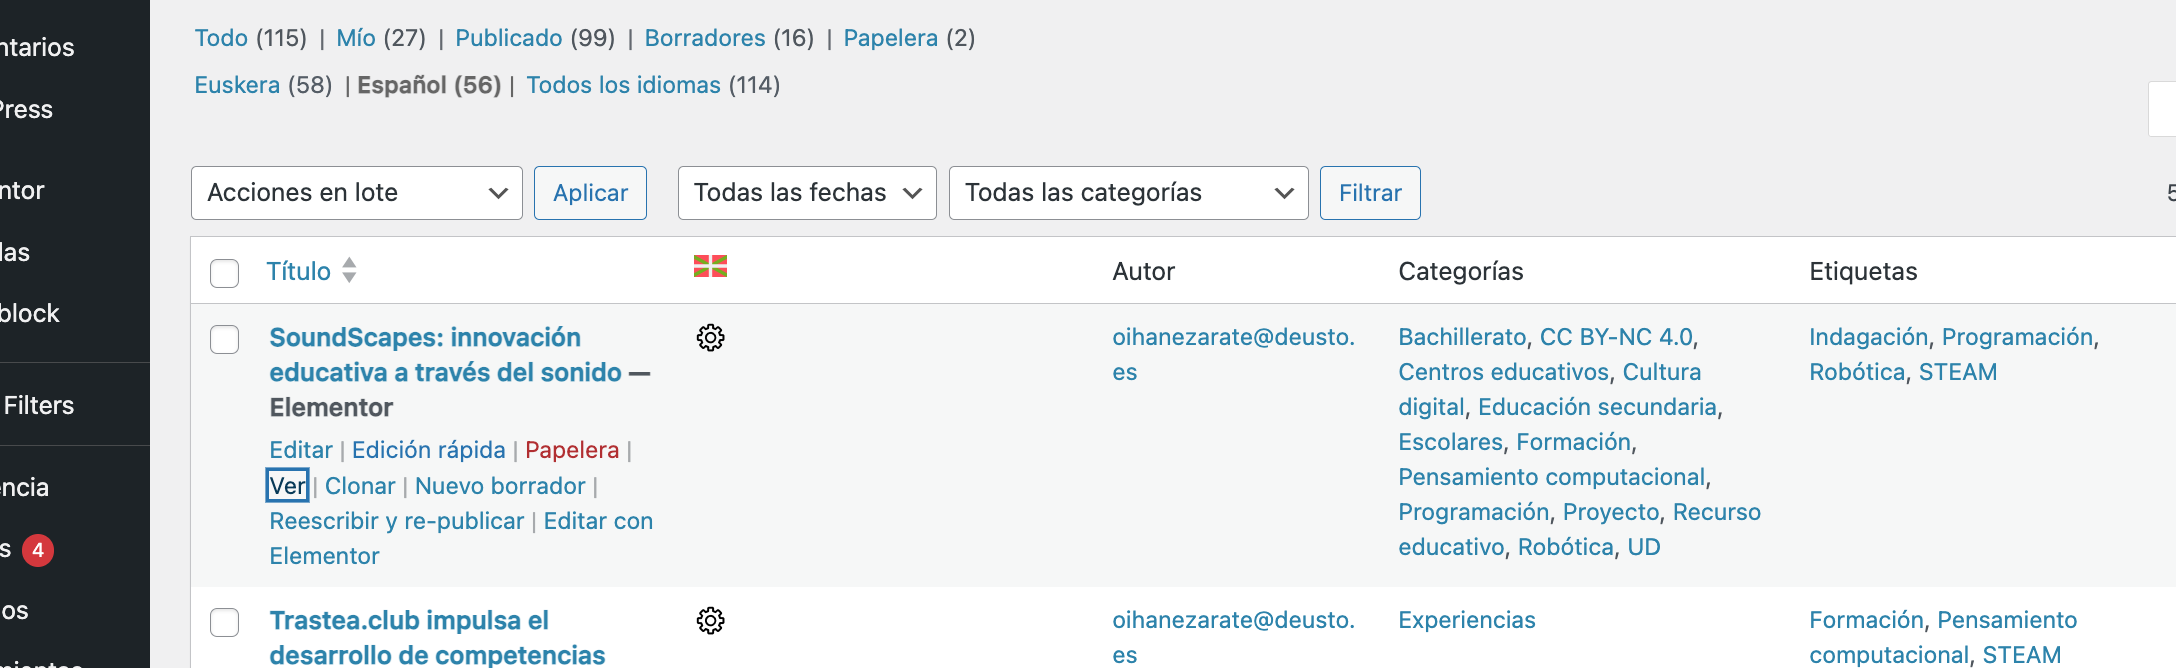Expand the Todas las fechas dropdown
Image resolution: width=2176 pixels, height=668 pixels.
coord(806,193)
